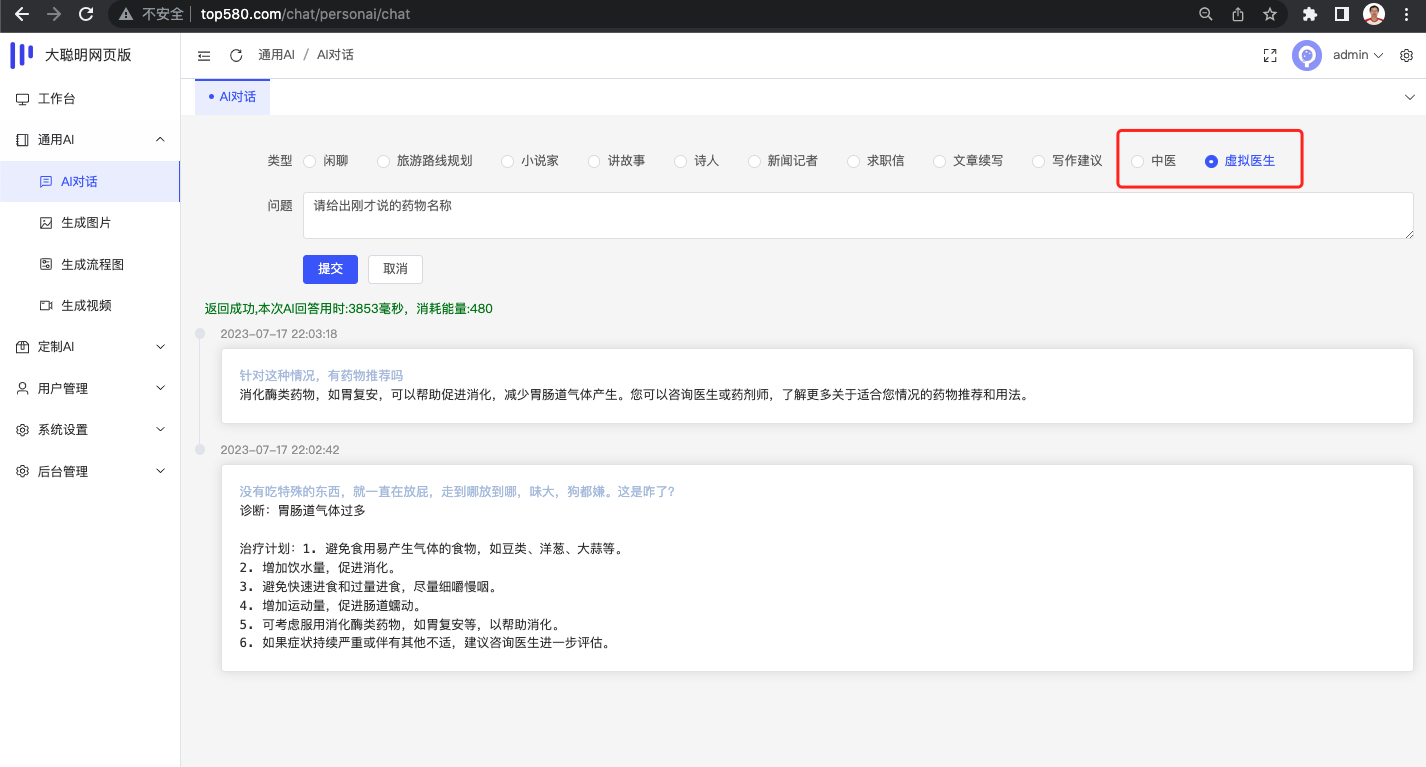
Task: Click the 问题 text input field
Action: 857,216
